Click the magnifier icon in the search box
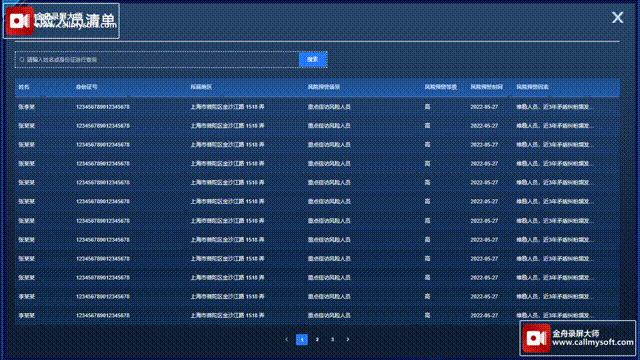The image size is (640, 360). coord(22,60)
